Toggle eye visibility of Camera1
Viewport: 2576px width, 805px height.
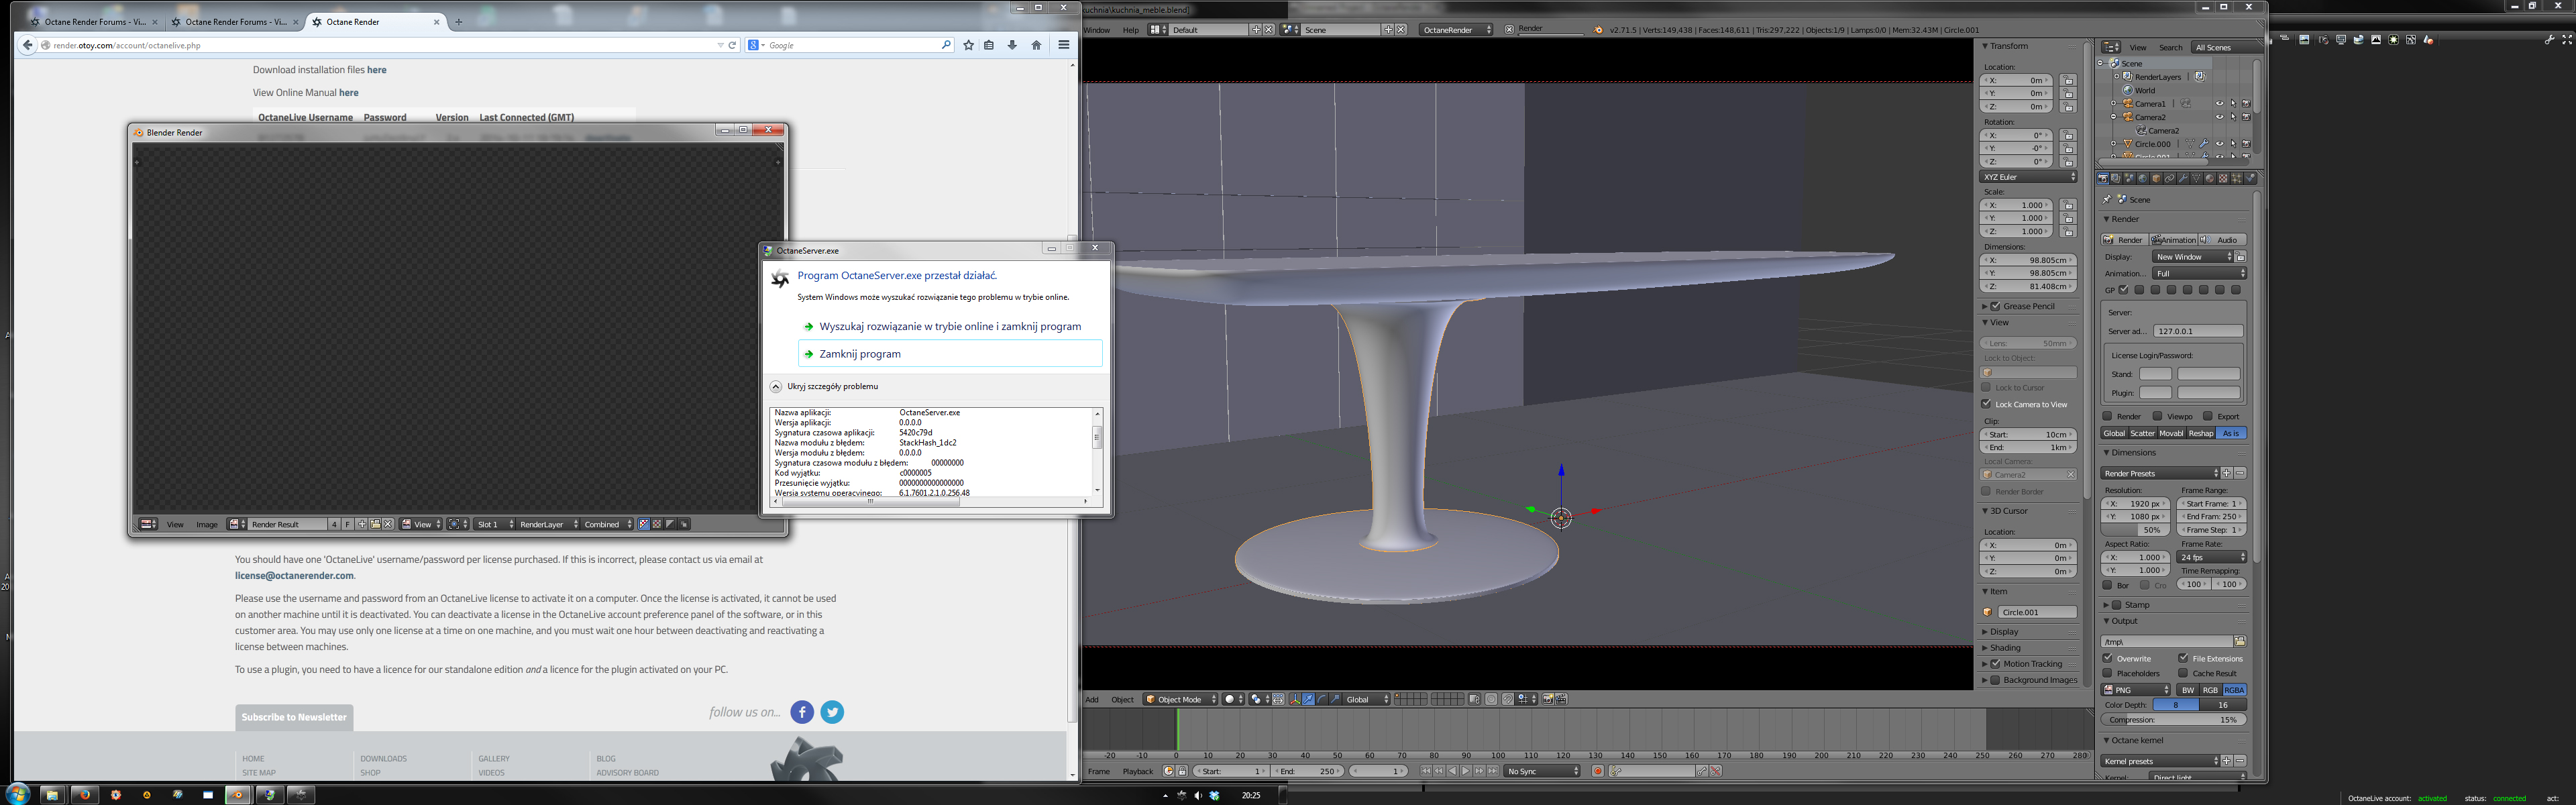(x=2219, y=104)
